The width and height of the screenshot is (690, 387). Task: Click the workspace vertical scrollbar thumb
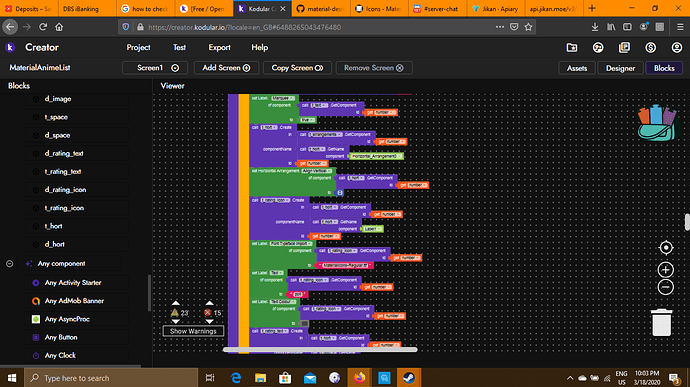point(687,222)
